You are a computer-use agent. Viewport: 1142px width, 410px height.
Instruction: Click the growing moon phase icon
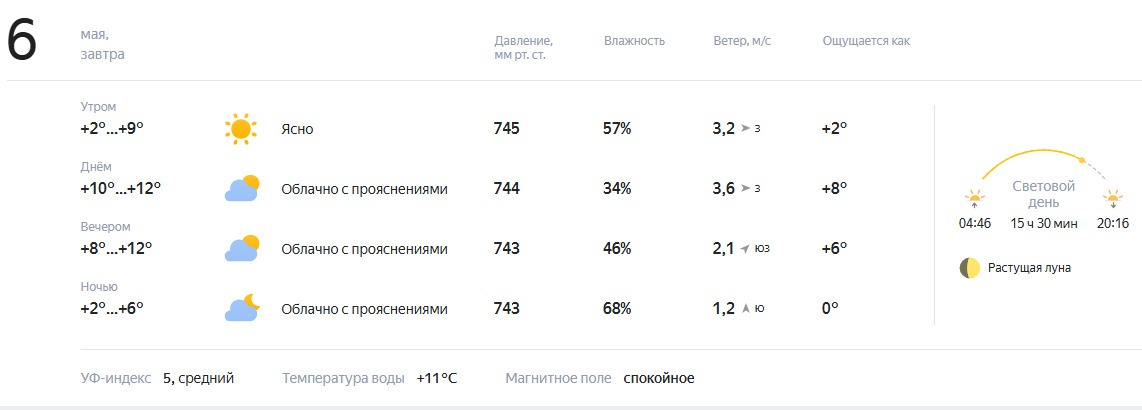coord(969,268)
